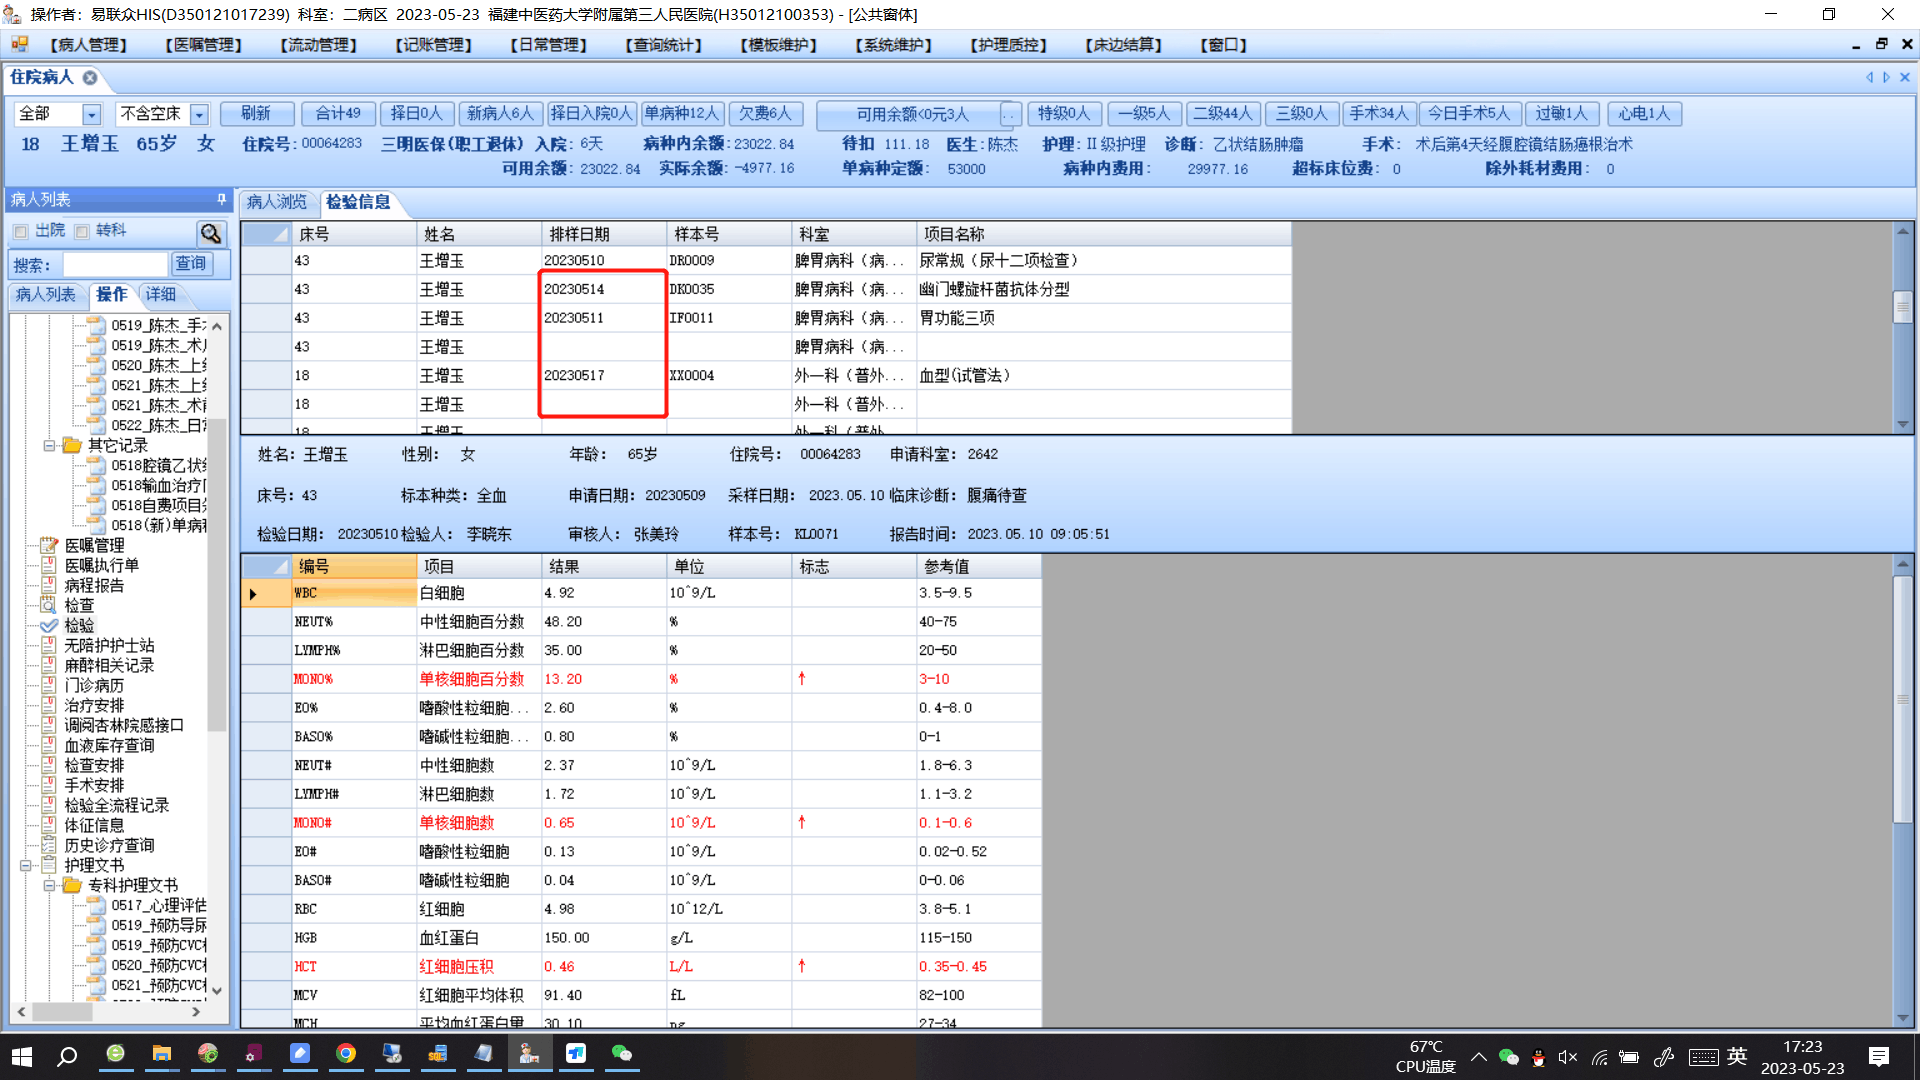Viewport: 1920px width, 1080px height.
Task: Open the 检验 checkmark tree icon
Action: coord(48,625)
